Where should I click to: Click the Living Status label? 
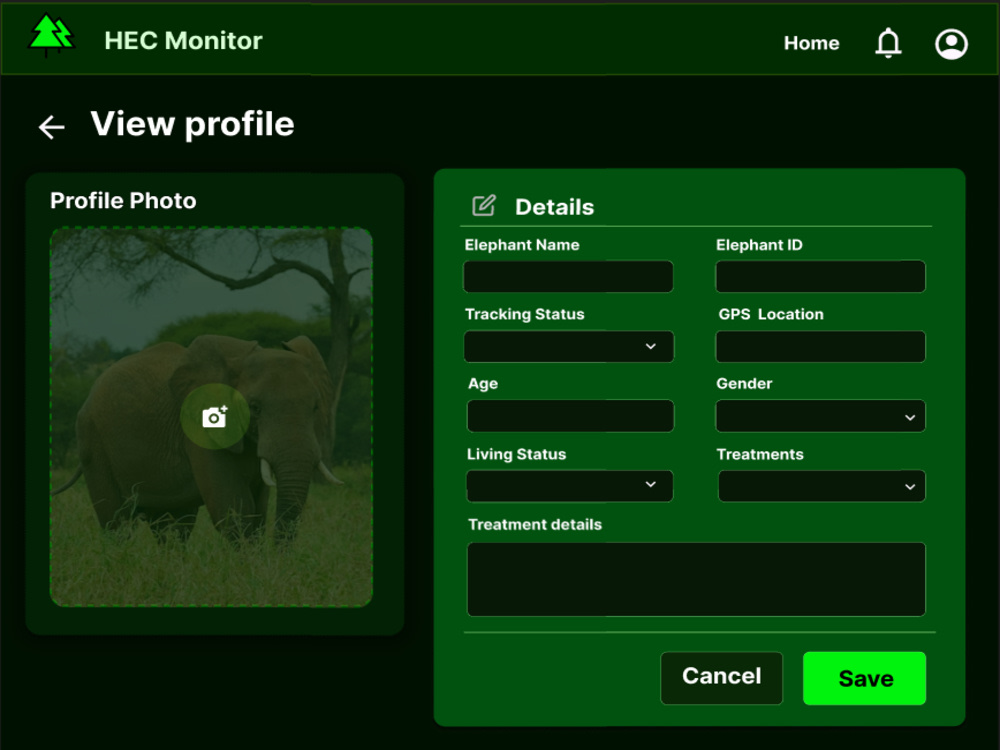point(516,454)
